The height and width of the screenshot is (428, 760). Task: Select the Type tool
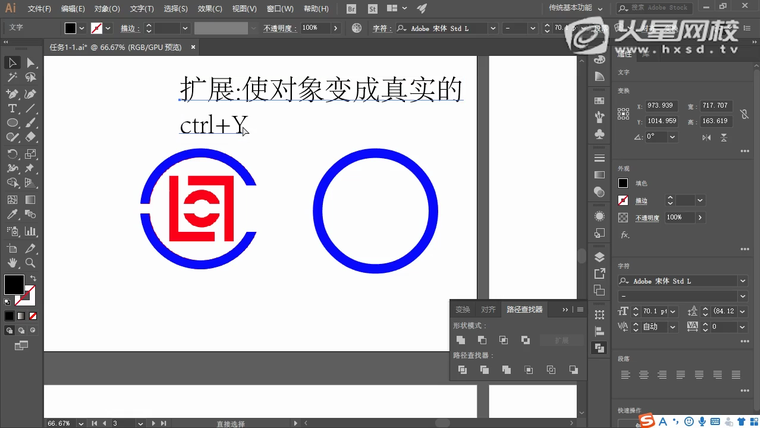click(12, 108)
